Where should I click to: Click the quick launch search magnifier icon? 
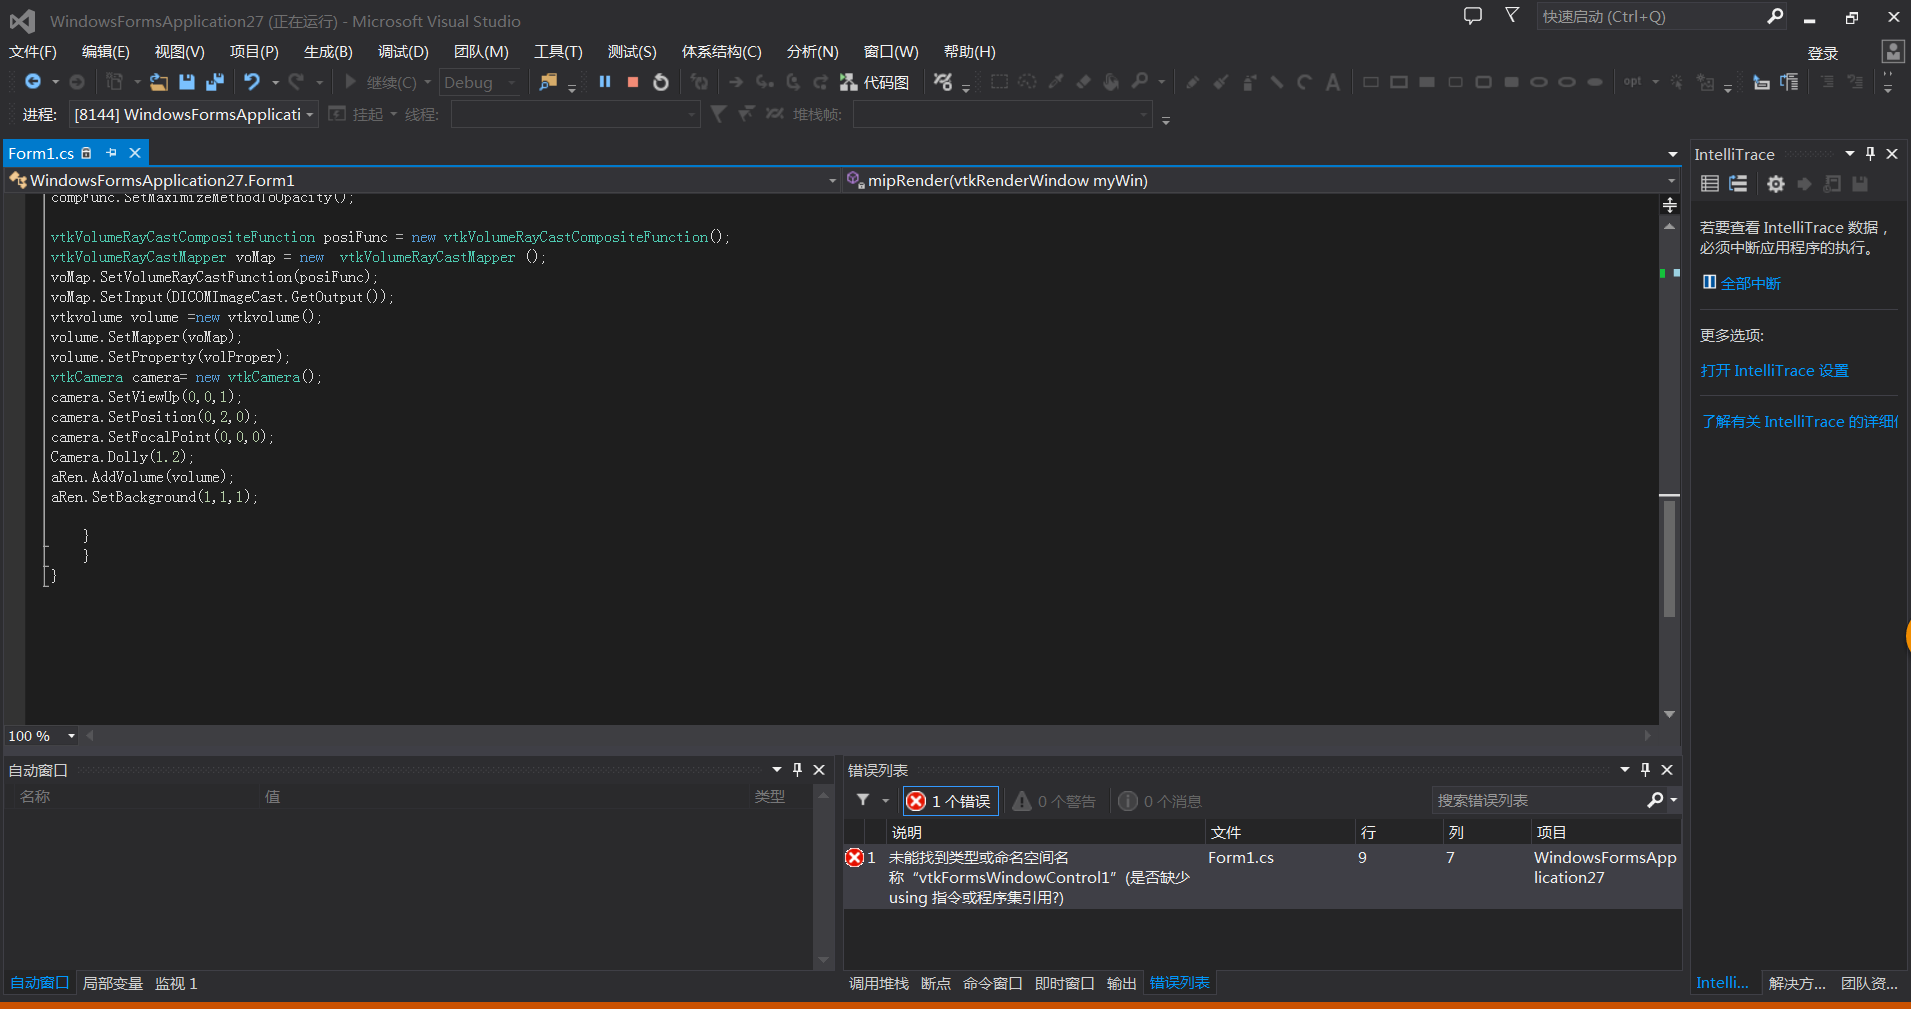(x=1775, y=16)
